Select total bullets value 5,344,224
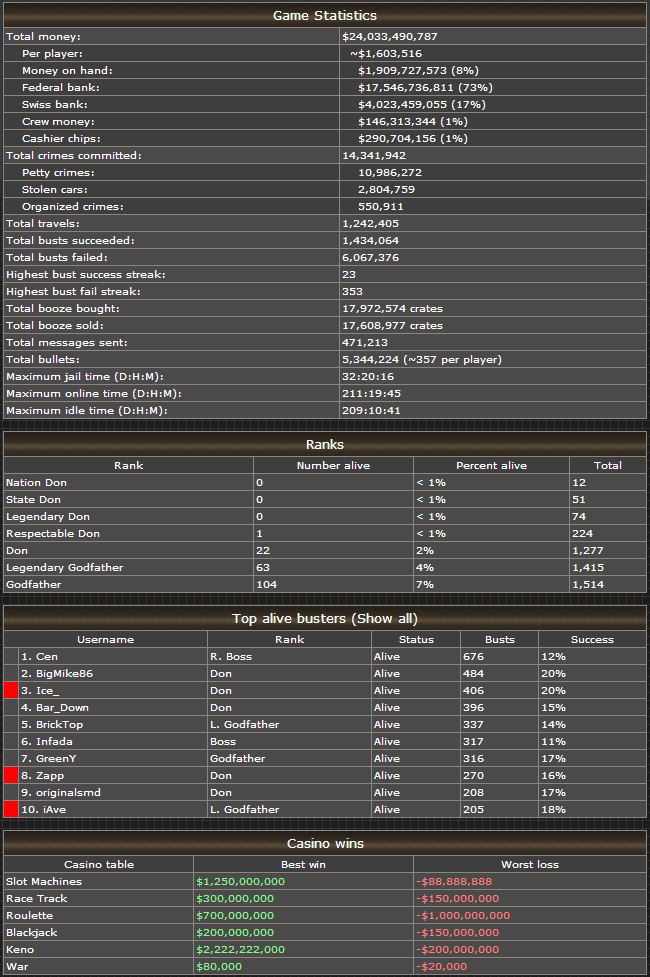The image size is (650, 977). [x=370, y=360]
